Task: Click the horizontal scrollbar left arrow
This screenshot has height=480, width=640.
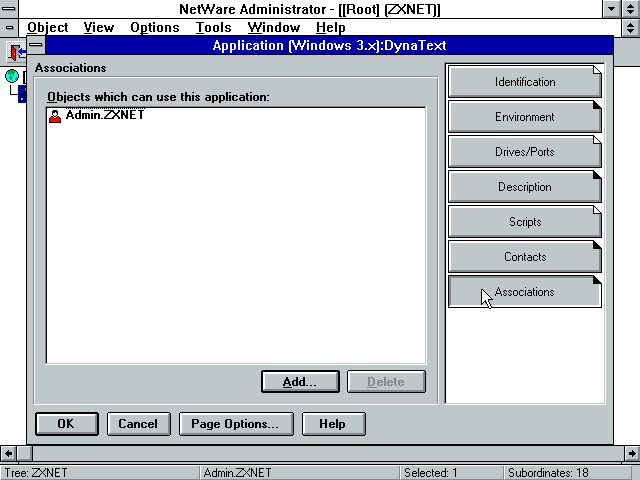Action: click(x=8, y=453)
